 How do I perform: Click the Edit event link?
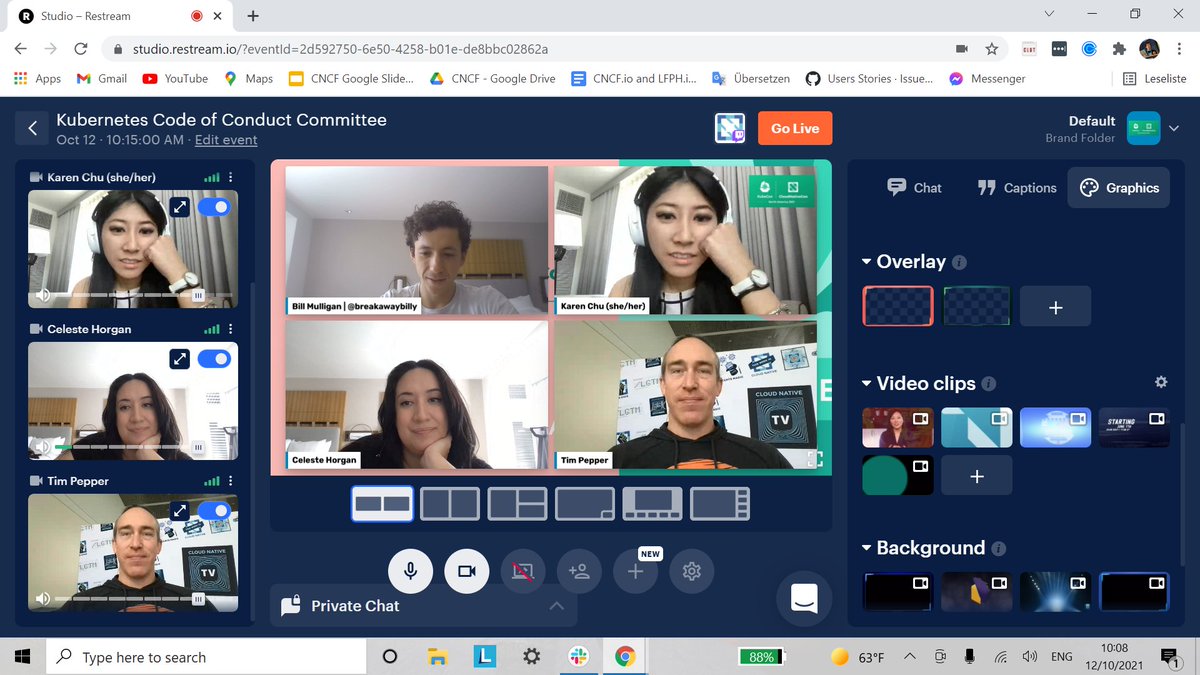pos(226,140)
